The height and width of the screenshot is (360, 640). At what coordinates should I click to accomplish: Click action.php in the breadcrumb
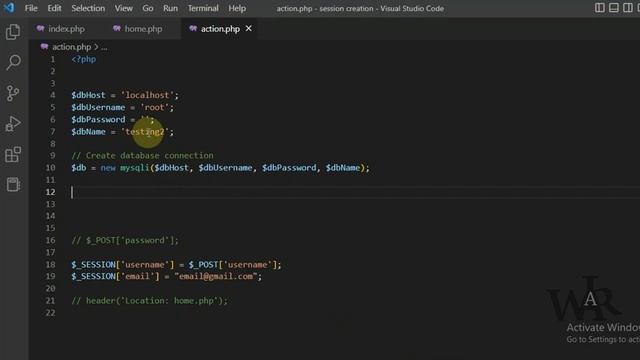pos(71,47)
